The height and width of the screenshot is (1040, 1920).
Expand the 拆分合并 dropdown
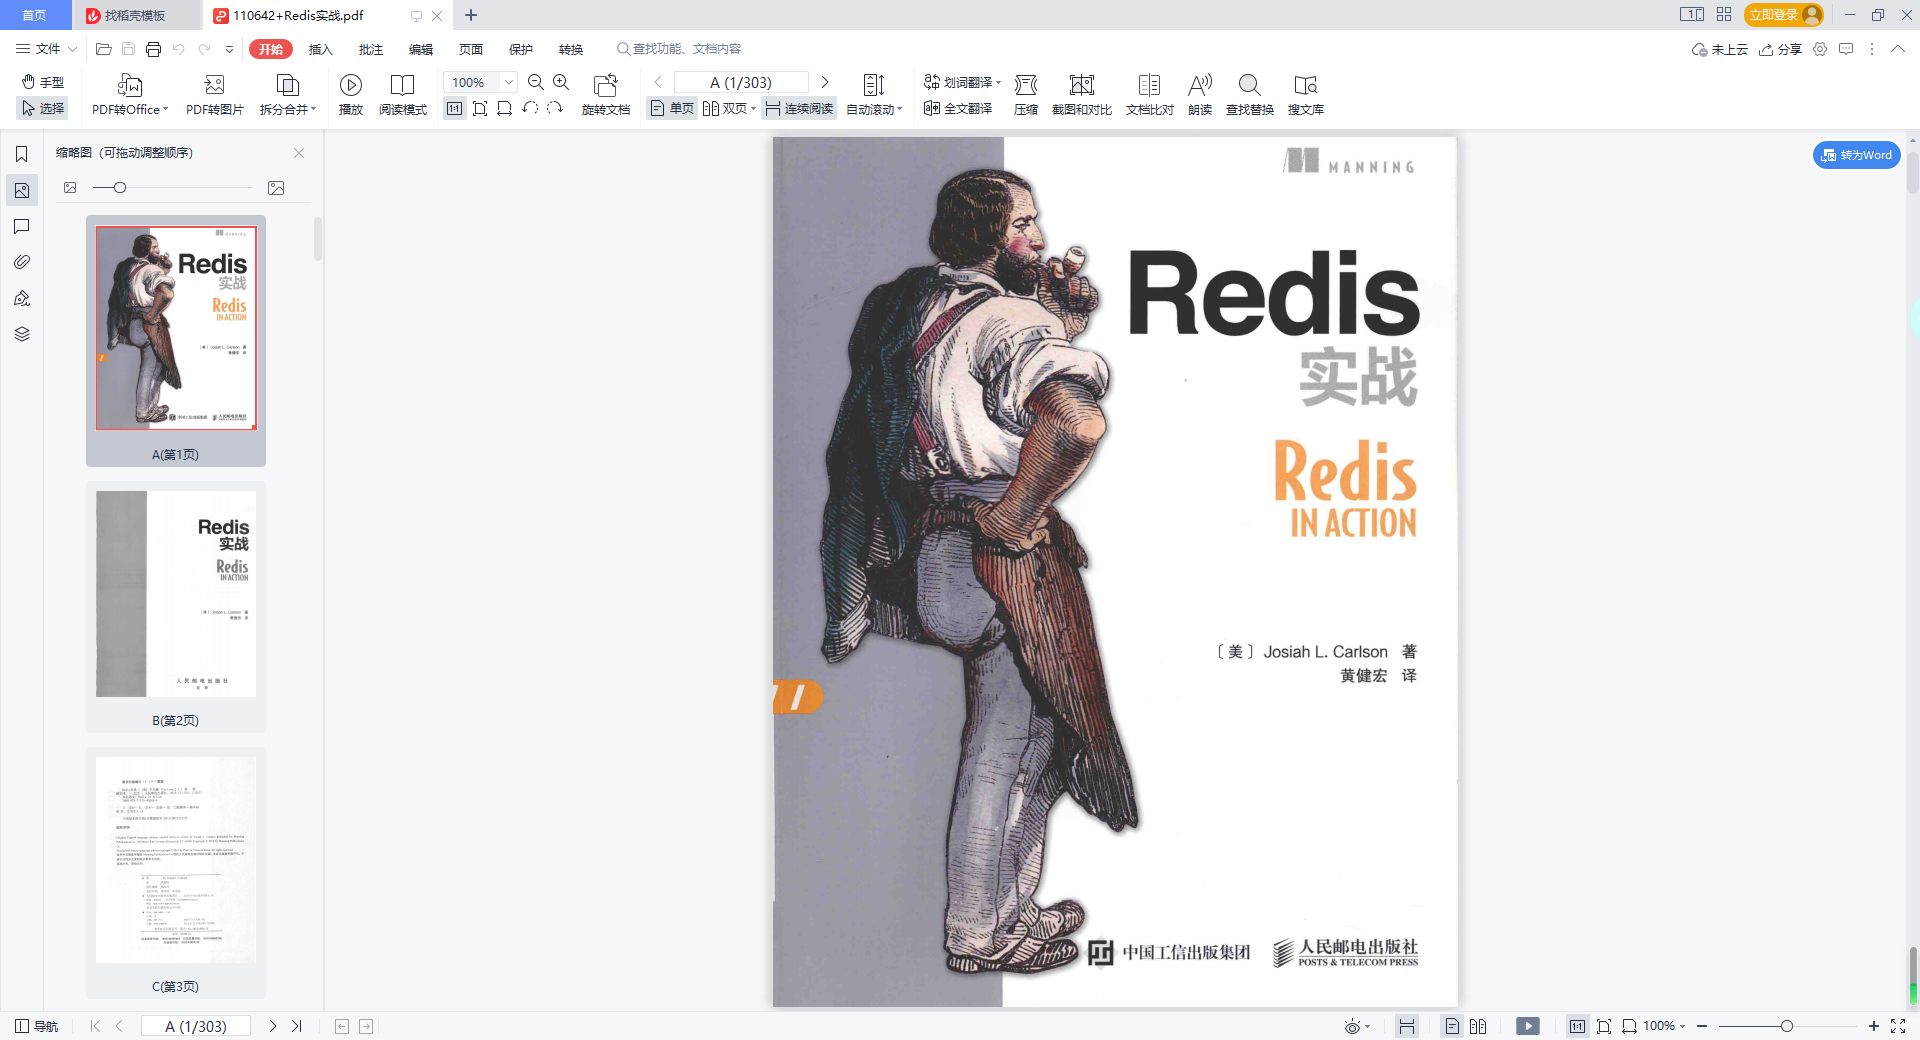[313, 110]
